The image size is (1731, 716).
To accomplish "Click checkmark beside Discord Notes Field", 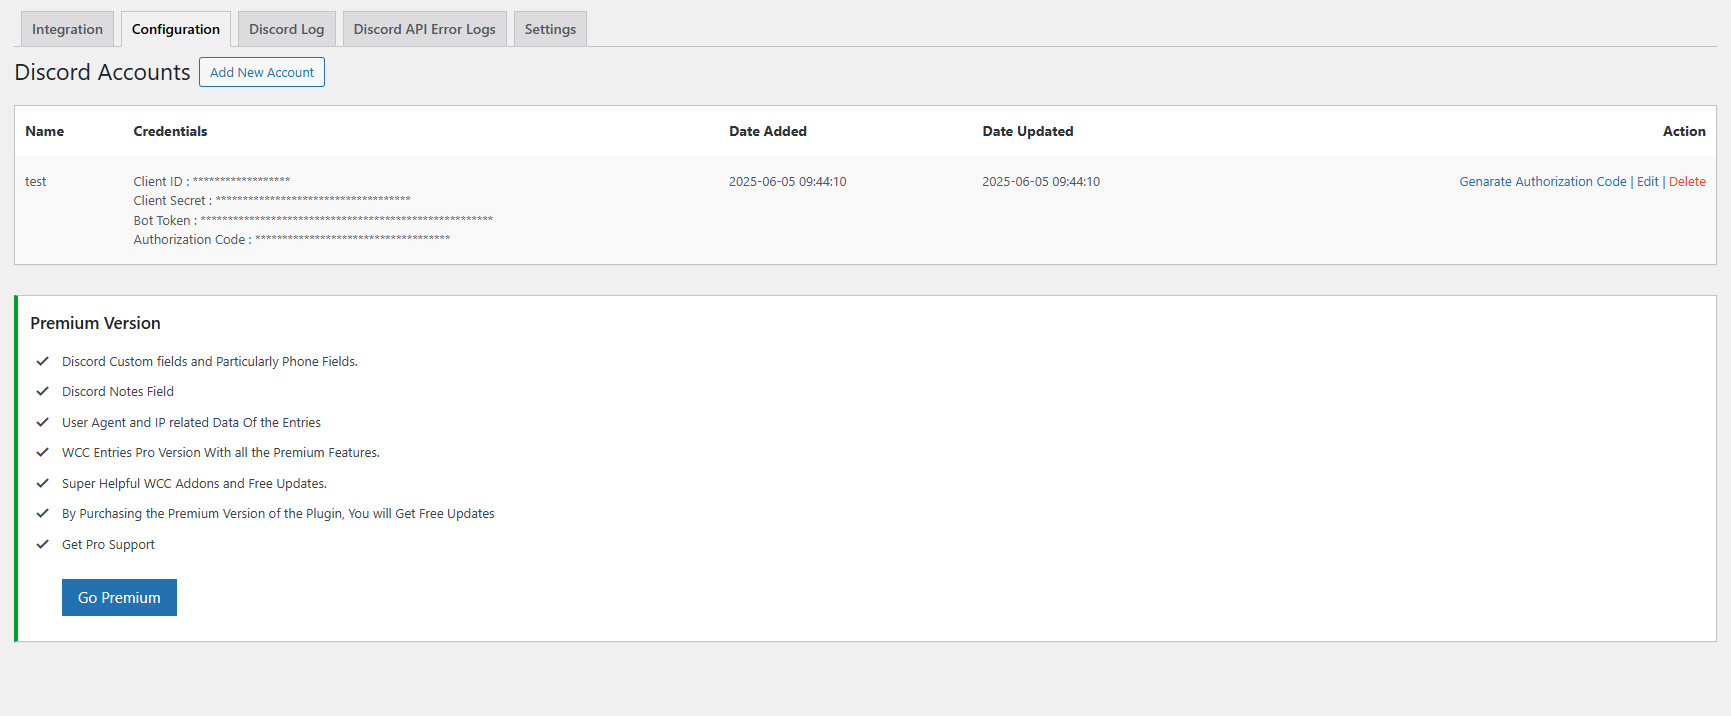I will tap(43, 391).
